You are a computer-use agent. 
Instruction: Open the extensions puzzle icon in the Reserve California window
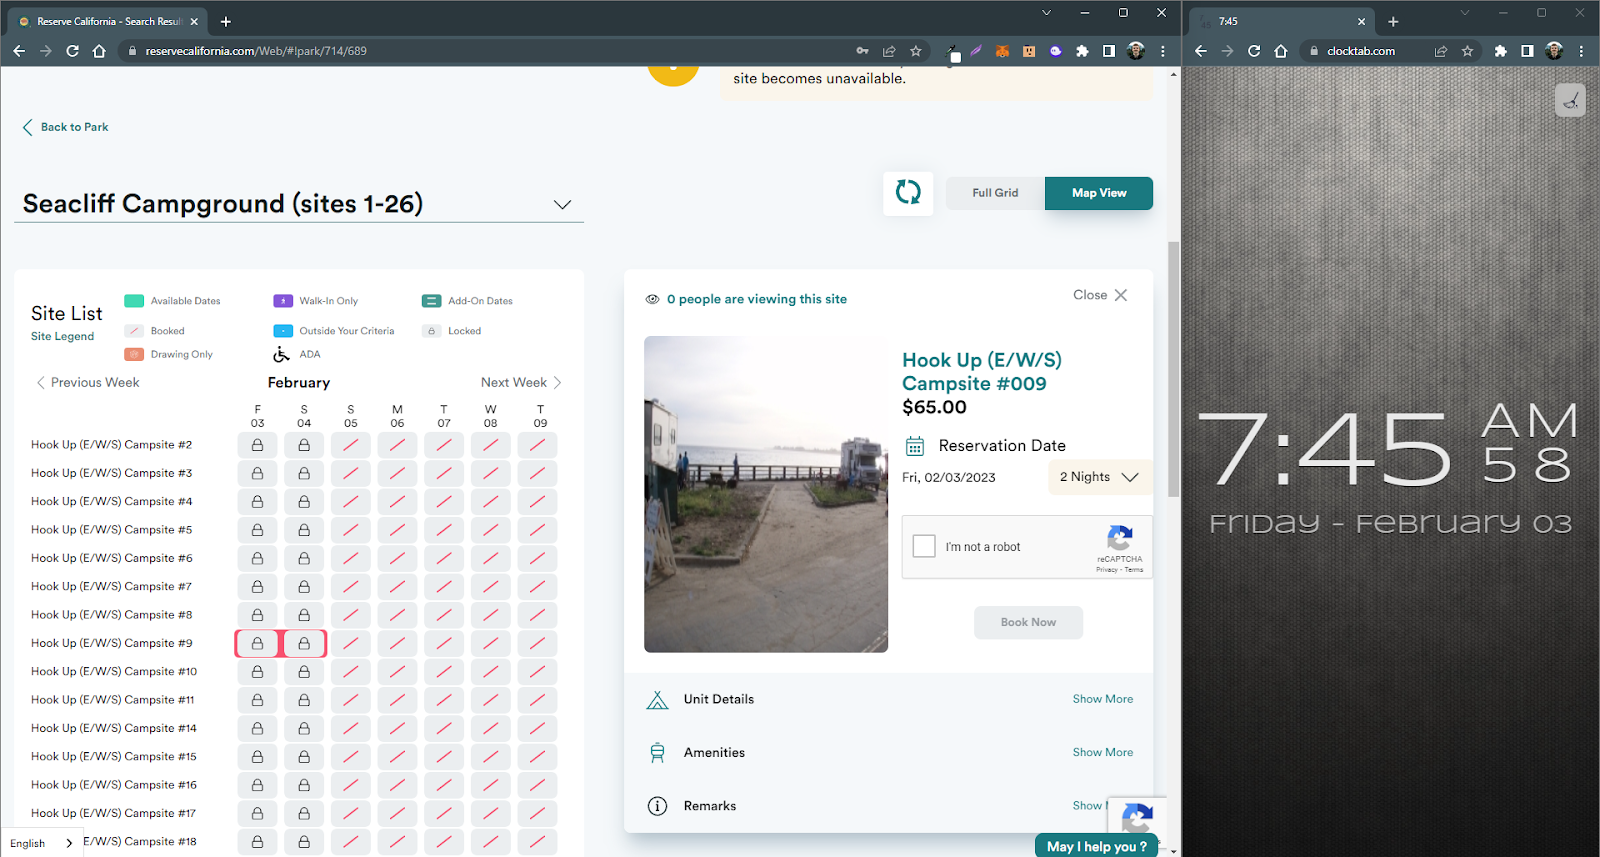coord(1082,51)
